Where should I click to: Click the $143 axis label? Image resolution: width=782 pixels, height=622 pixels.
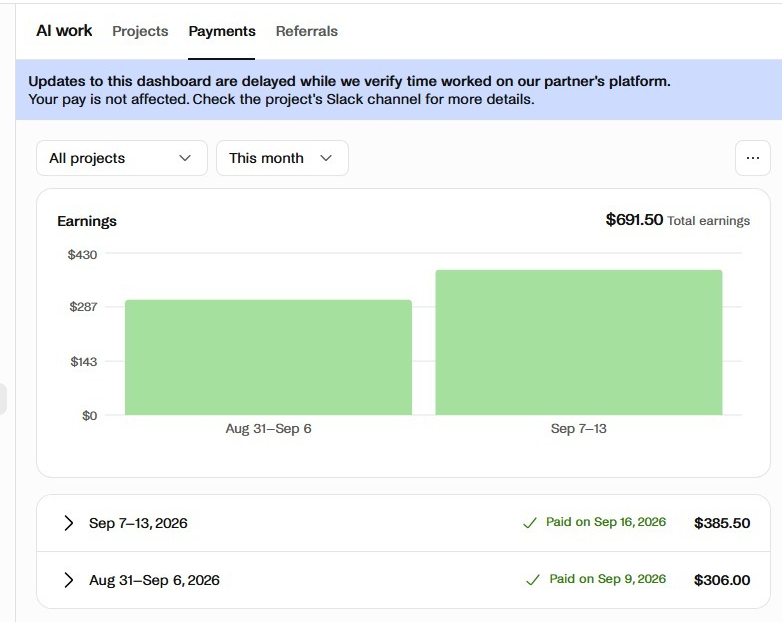tap(83, 361)
